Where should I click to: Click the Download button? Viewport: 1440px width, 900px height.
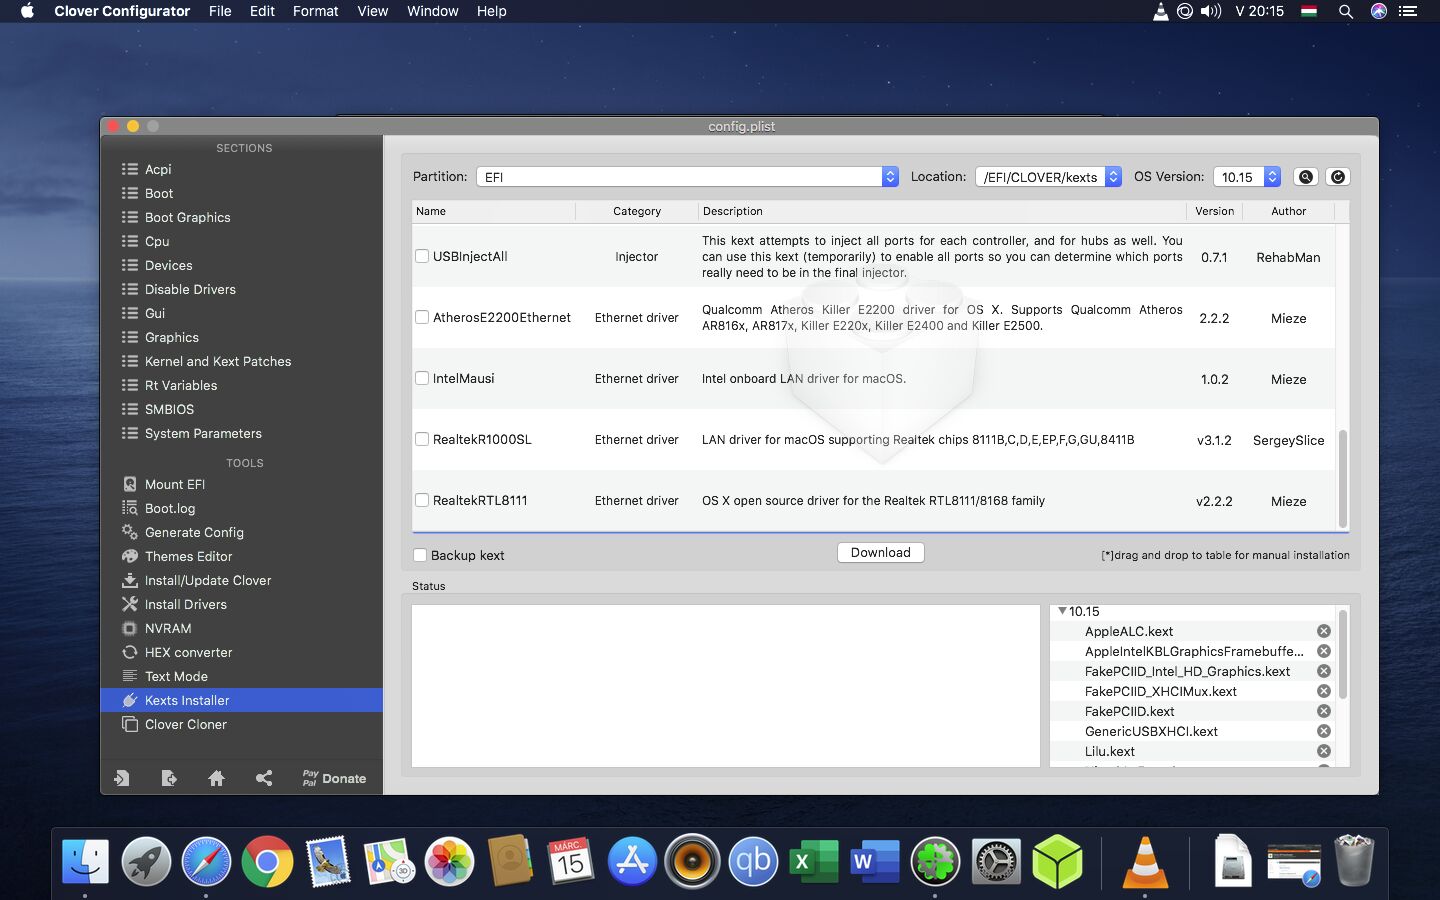[880, 552]
